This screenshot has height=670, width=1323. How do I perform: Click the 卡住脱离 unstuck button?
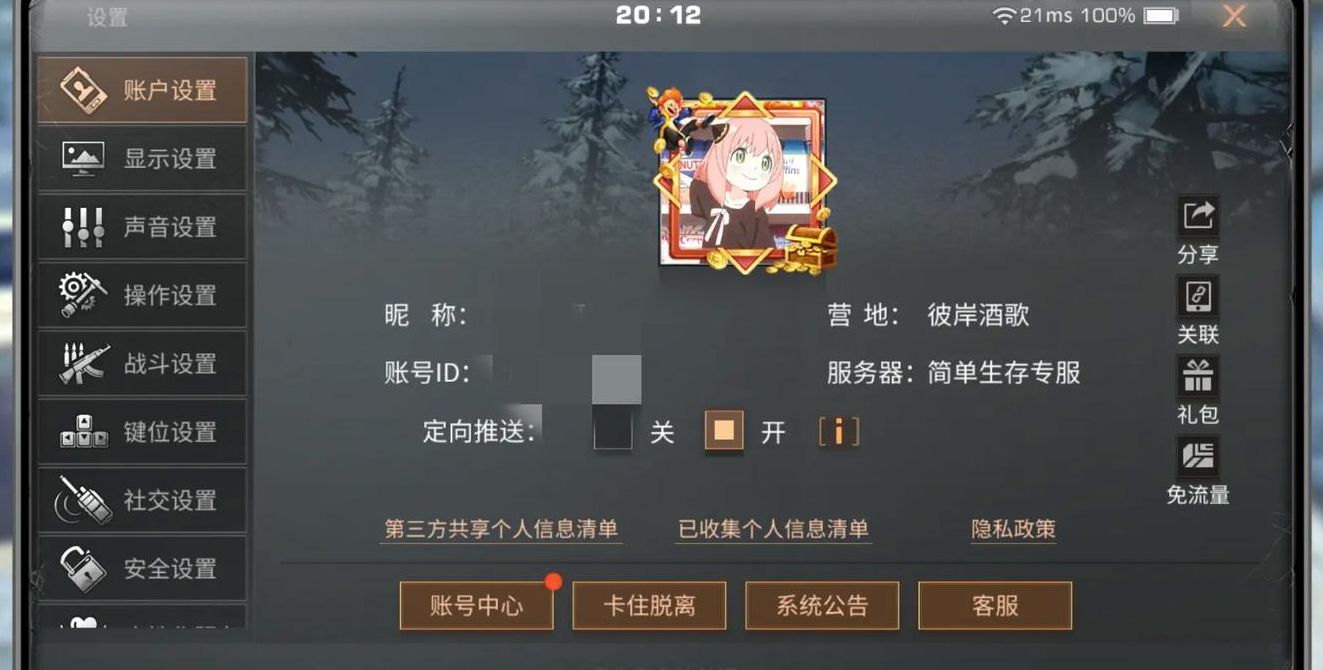tap(650, 605)
